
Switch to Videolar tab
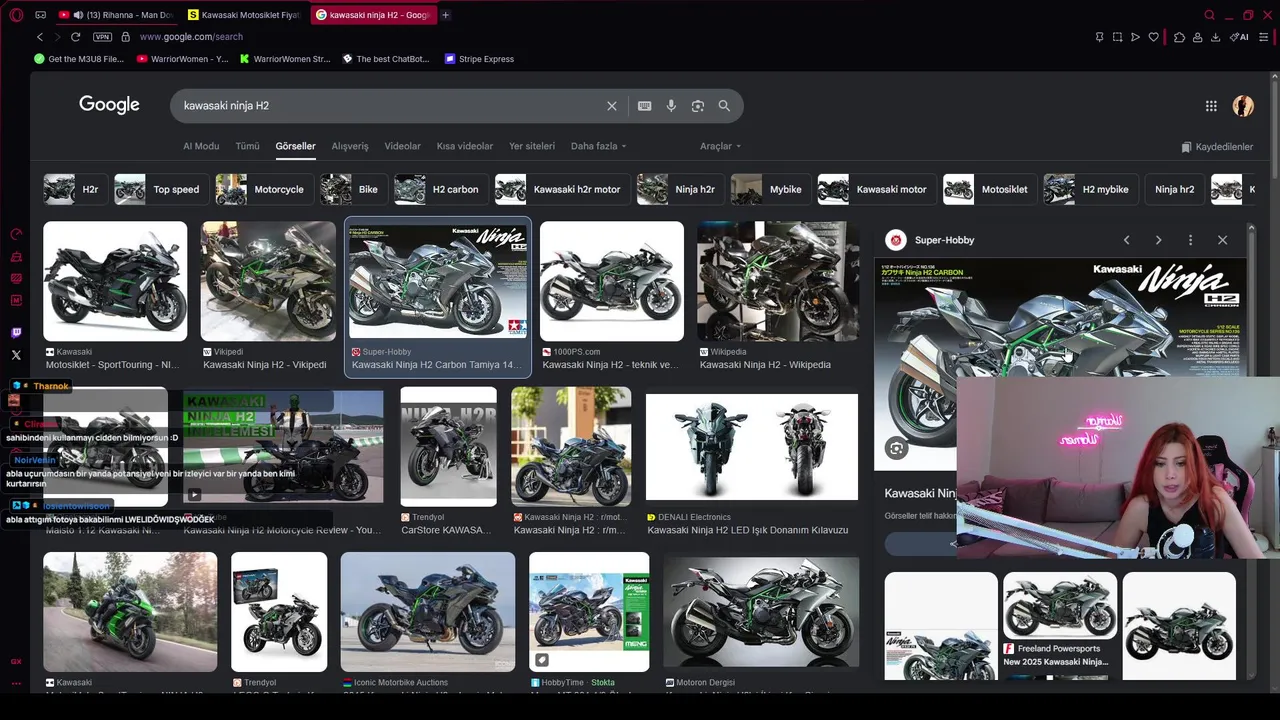coord(402,146)
